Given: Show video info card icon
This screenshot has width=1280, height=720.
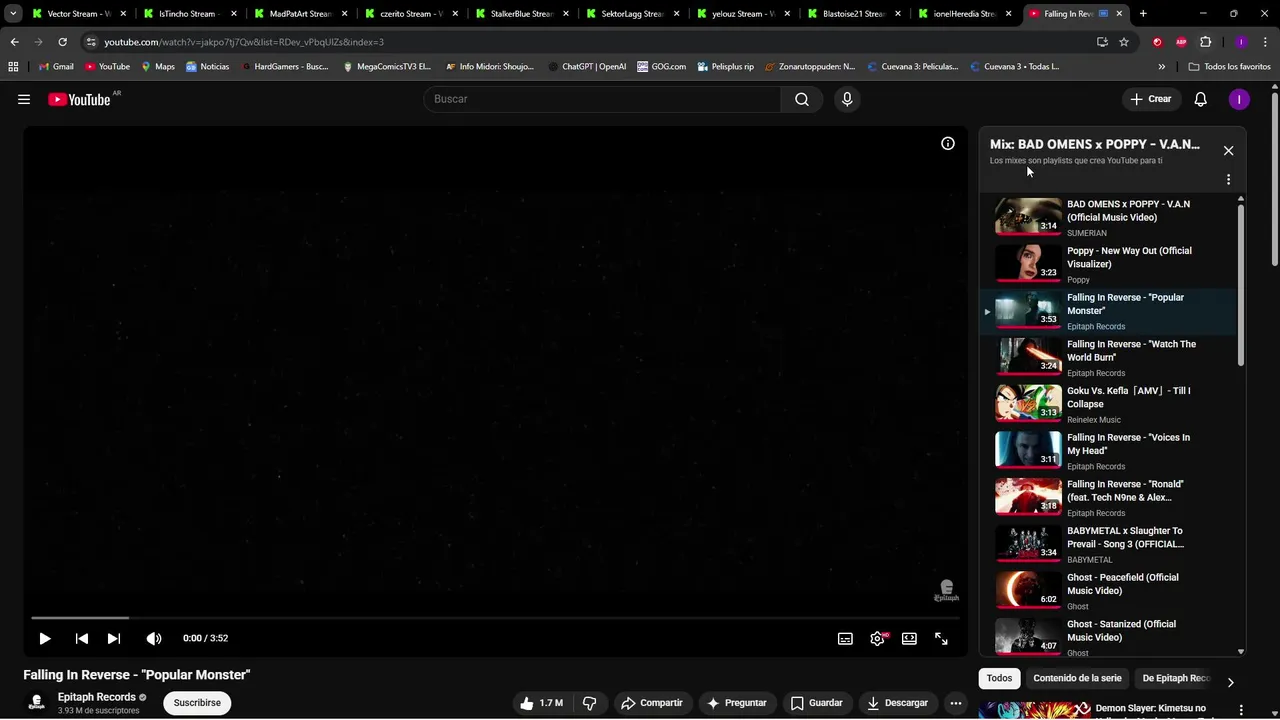Looking at the screenshot, I should pyautogui.click(x=948, y=143).
